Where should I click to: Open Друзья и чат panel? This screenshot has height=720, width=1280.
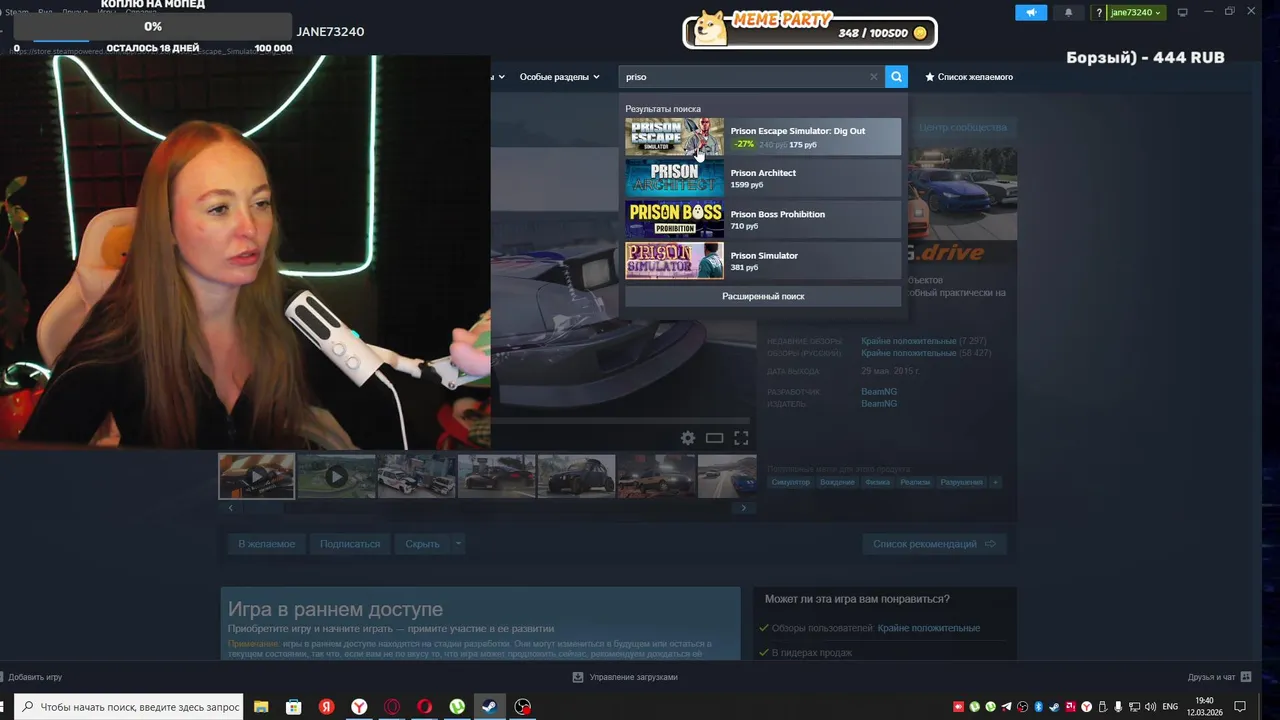1219,677
